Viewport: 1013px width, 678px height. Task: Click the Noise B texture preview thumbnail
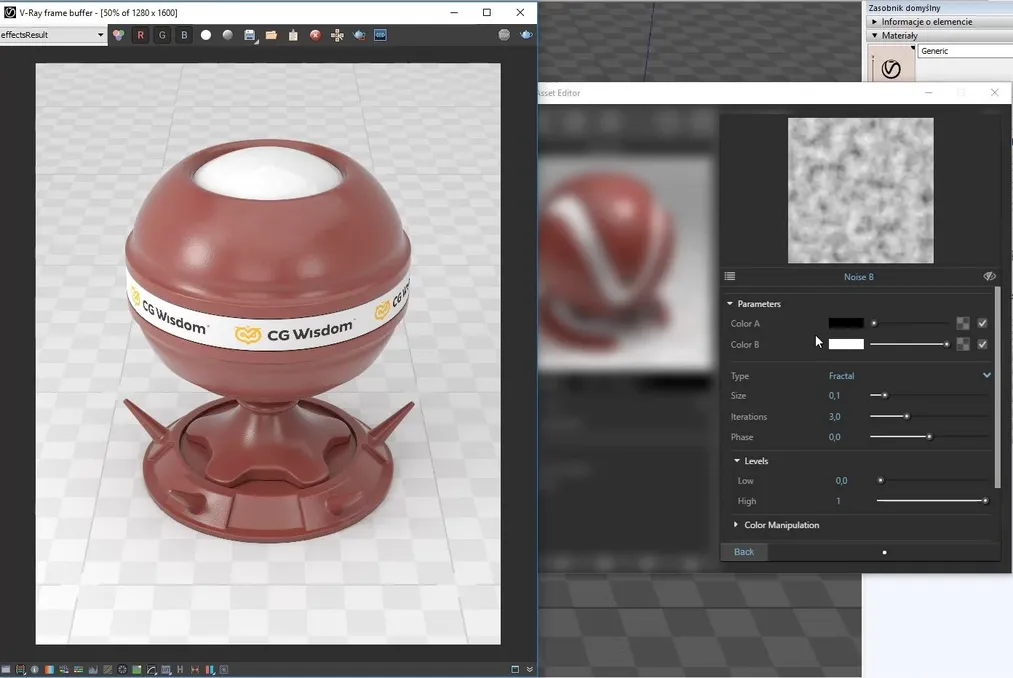coord(859,190)
